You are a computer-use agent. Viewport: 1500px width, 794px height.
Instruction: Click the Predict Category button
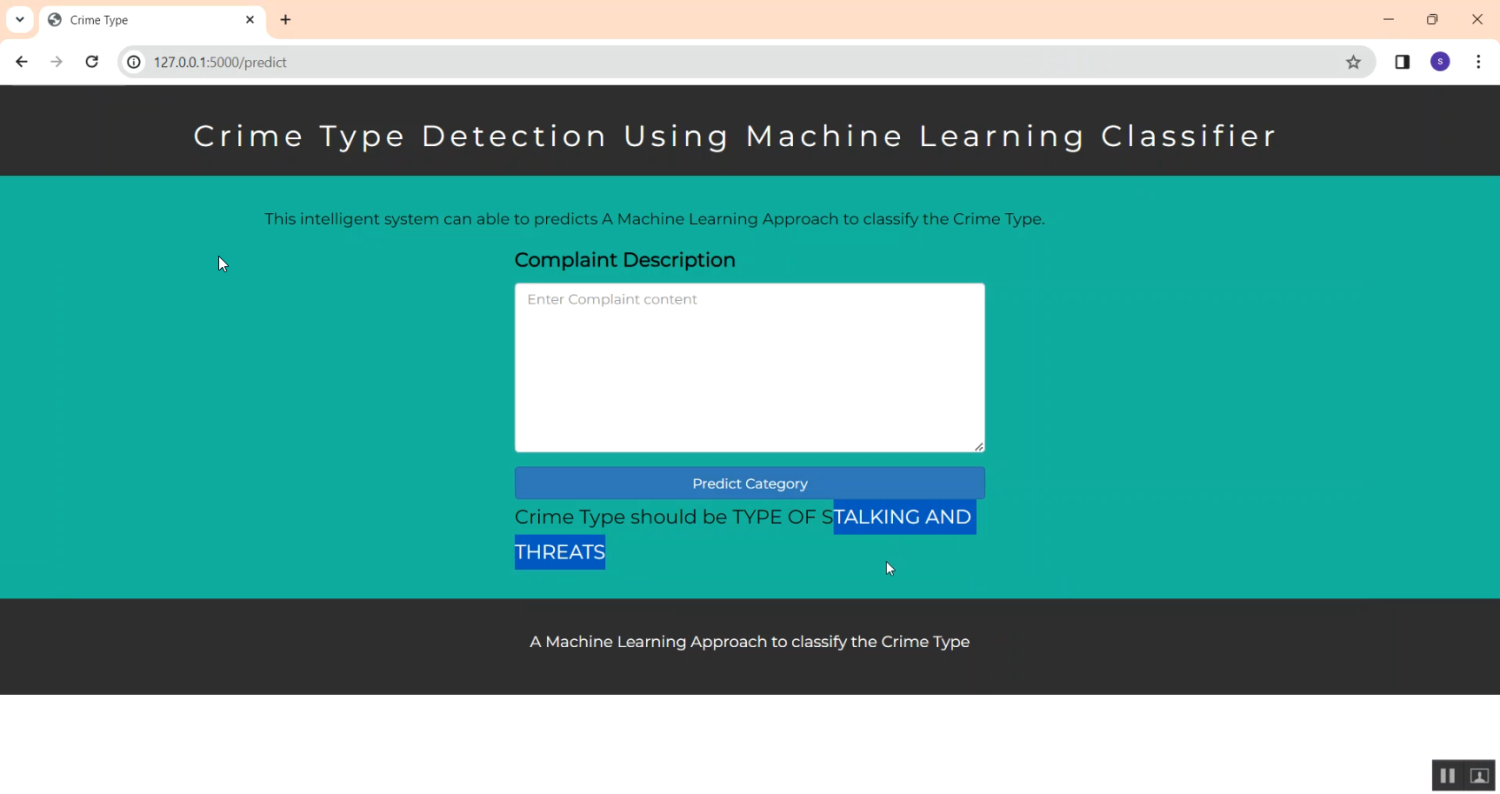coord(749,483)
